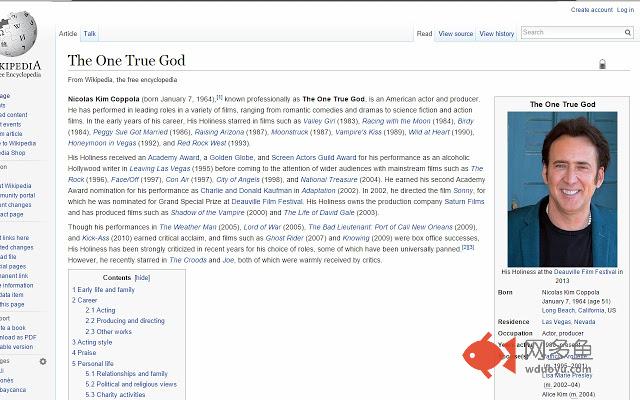This screenshot has height=400, width=640.
Task: Switch to the Talk tab
Action: [90, 33]
